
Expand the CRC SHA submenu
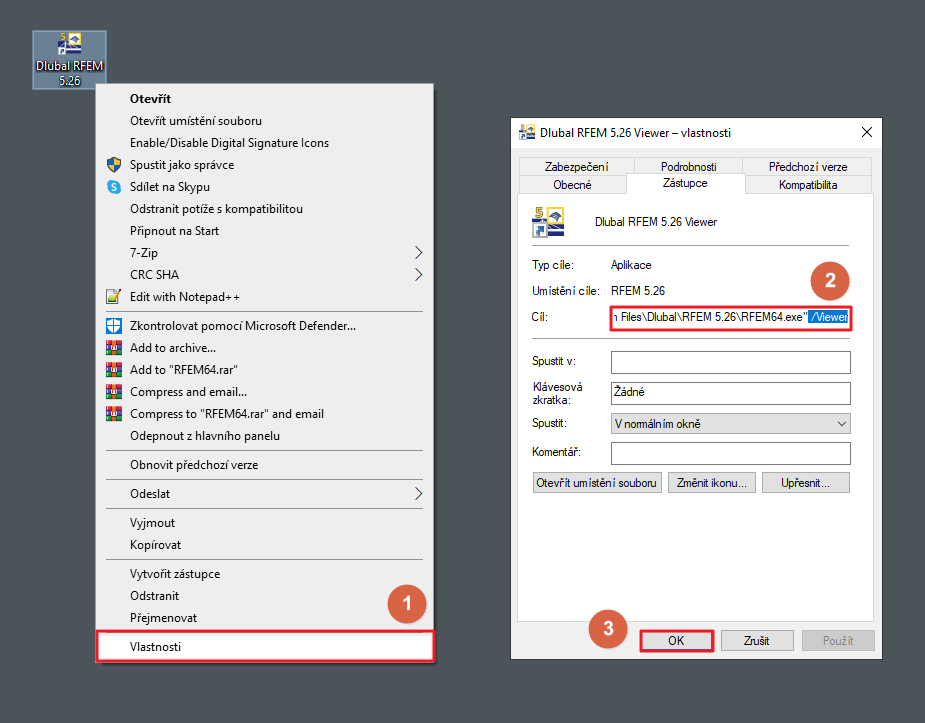(264, 275)
